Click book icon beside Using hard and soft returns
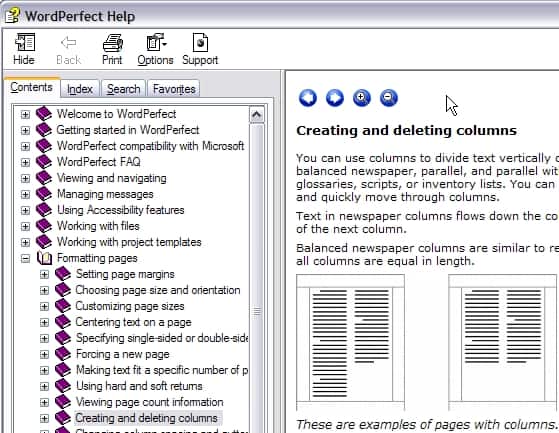This screenshot has width=559, height=433. click(63, 386)
